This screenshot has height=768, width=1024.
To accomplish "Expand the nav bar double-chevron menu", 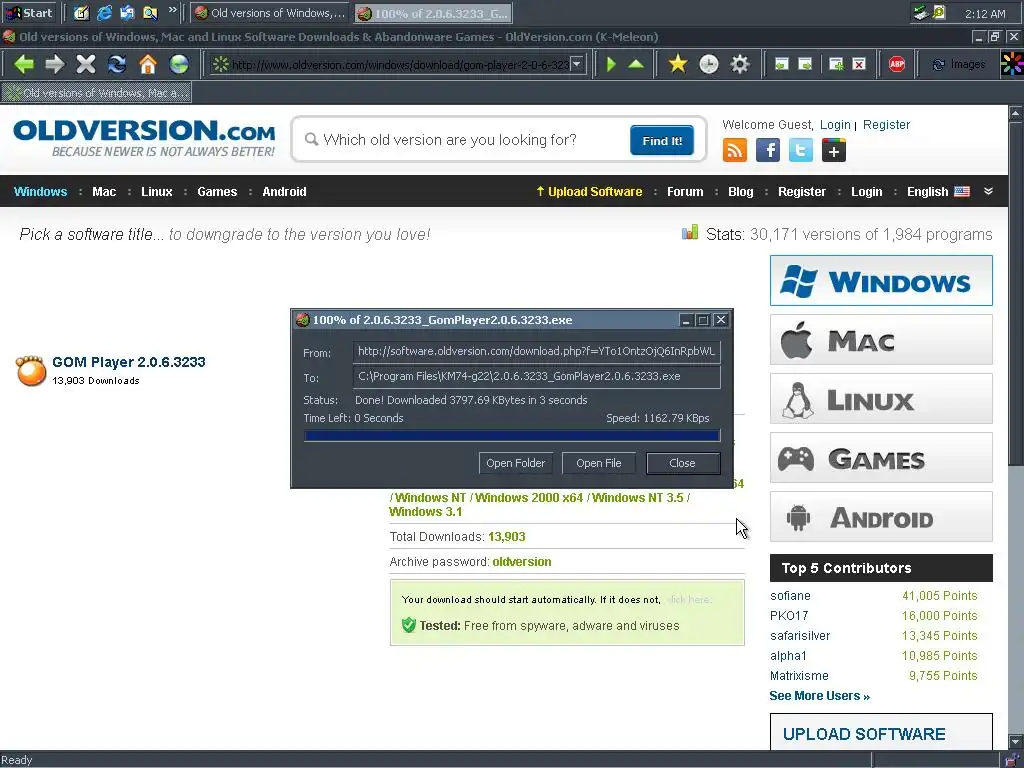I will [988, 191].
